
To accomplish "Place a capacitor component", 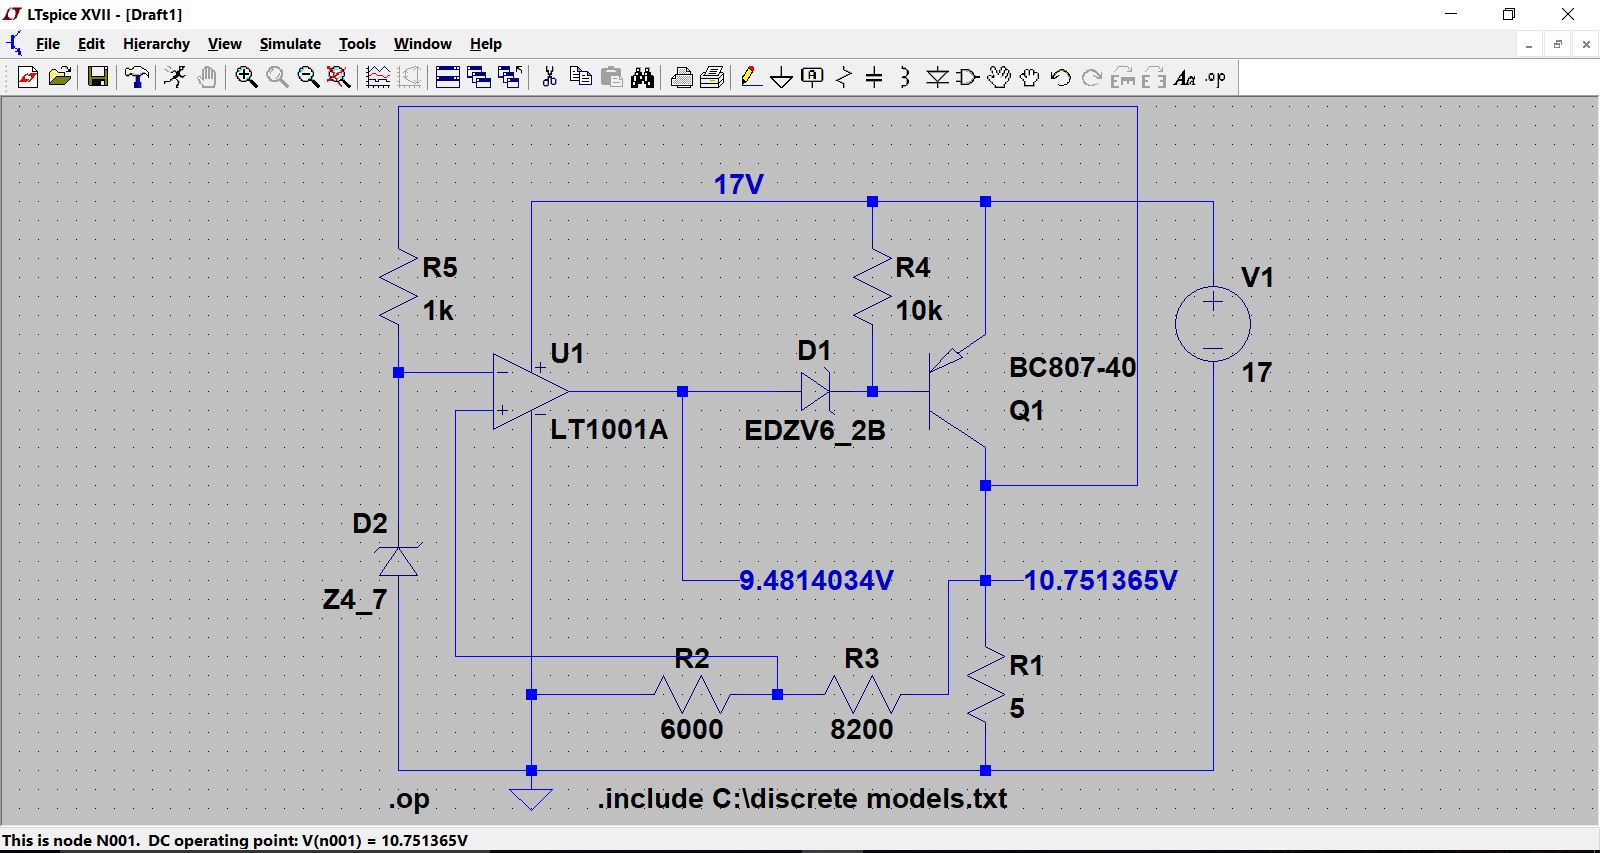I will [x=874, y=77].
